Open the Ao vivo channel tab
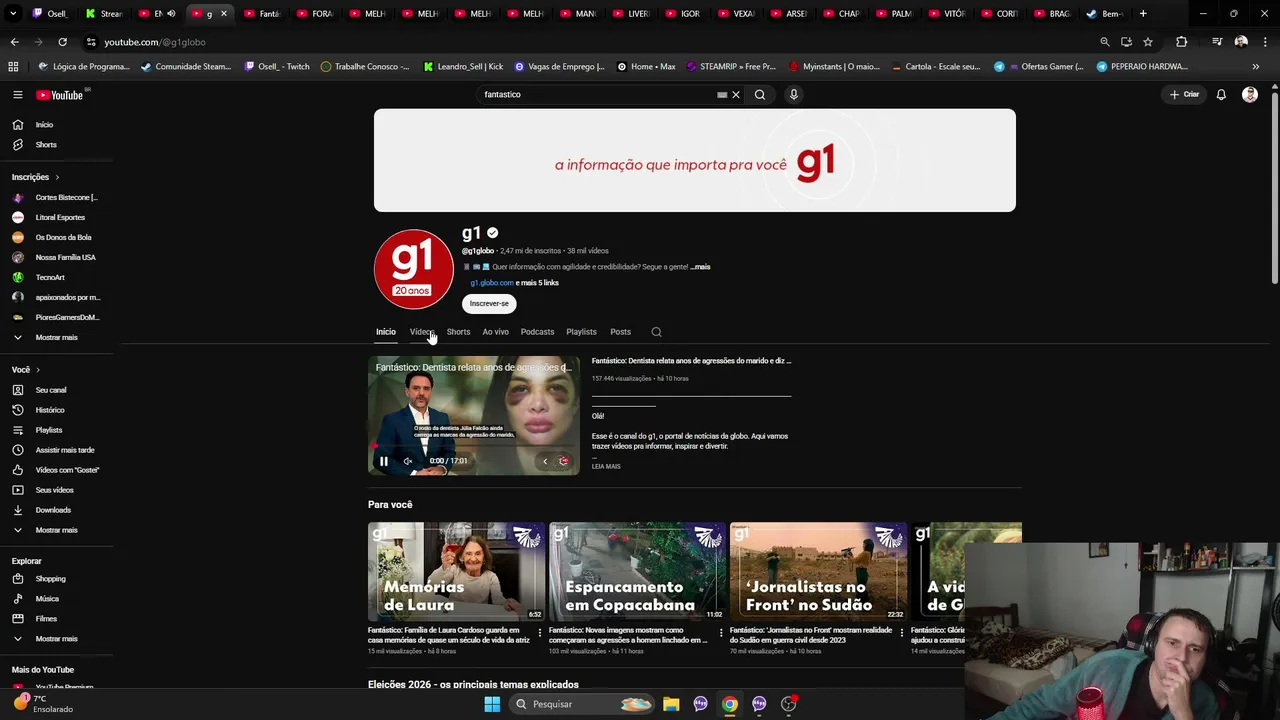The width and height of the screenshot is (1280, 720). click(x=495, y=332)
